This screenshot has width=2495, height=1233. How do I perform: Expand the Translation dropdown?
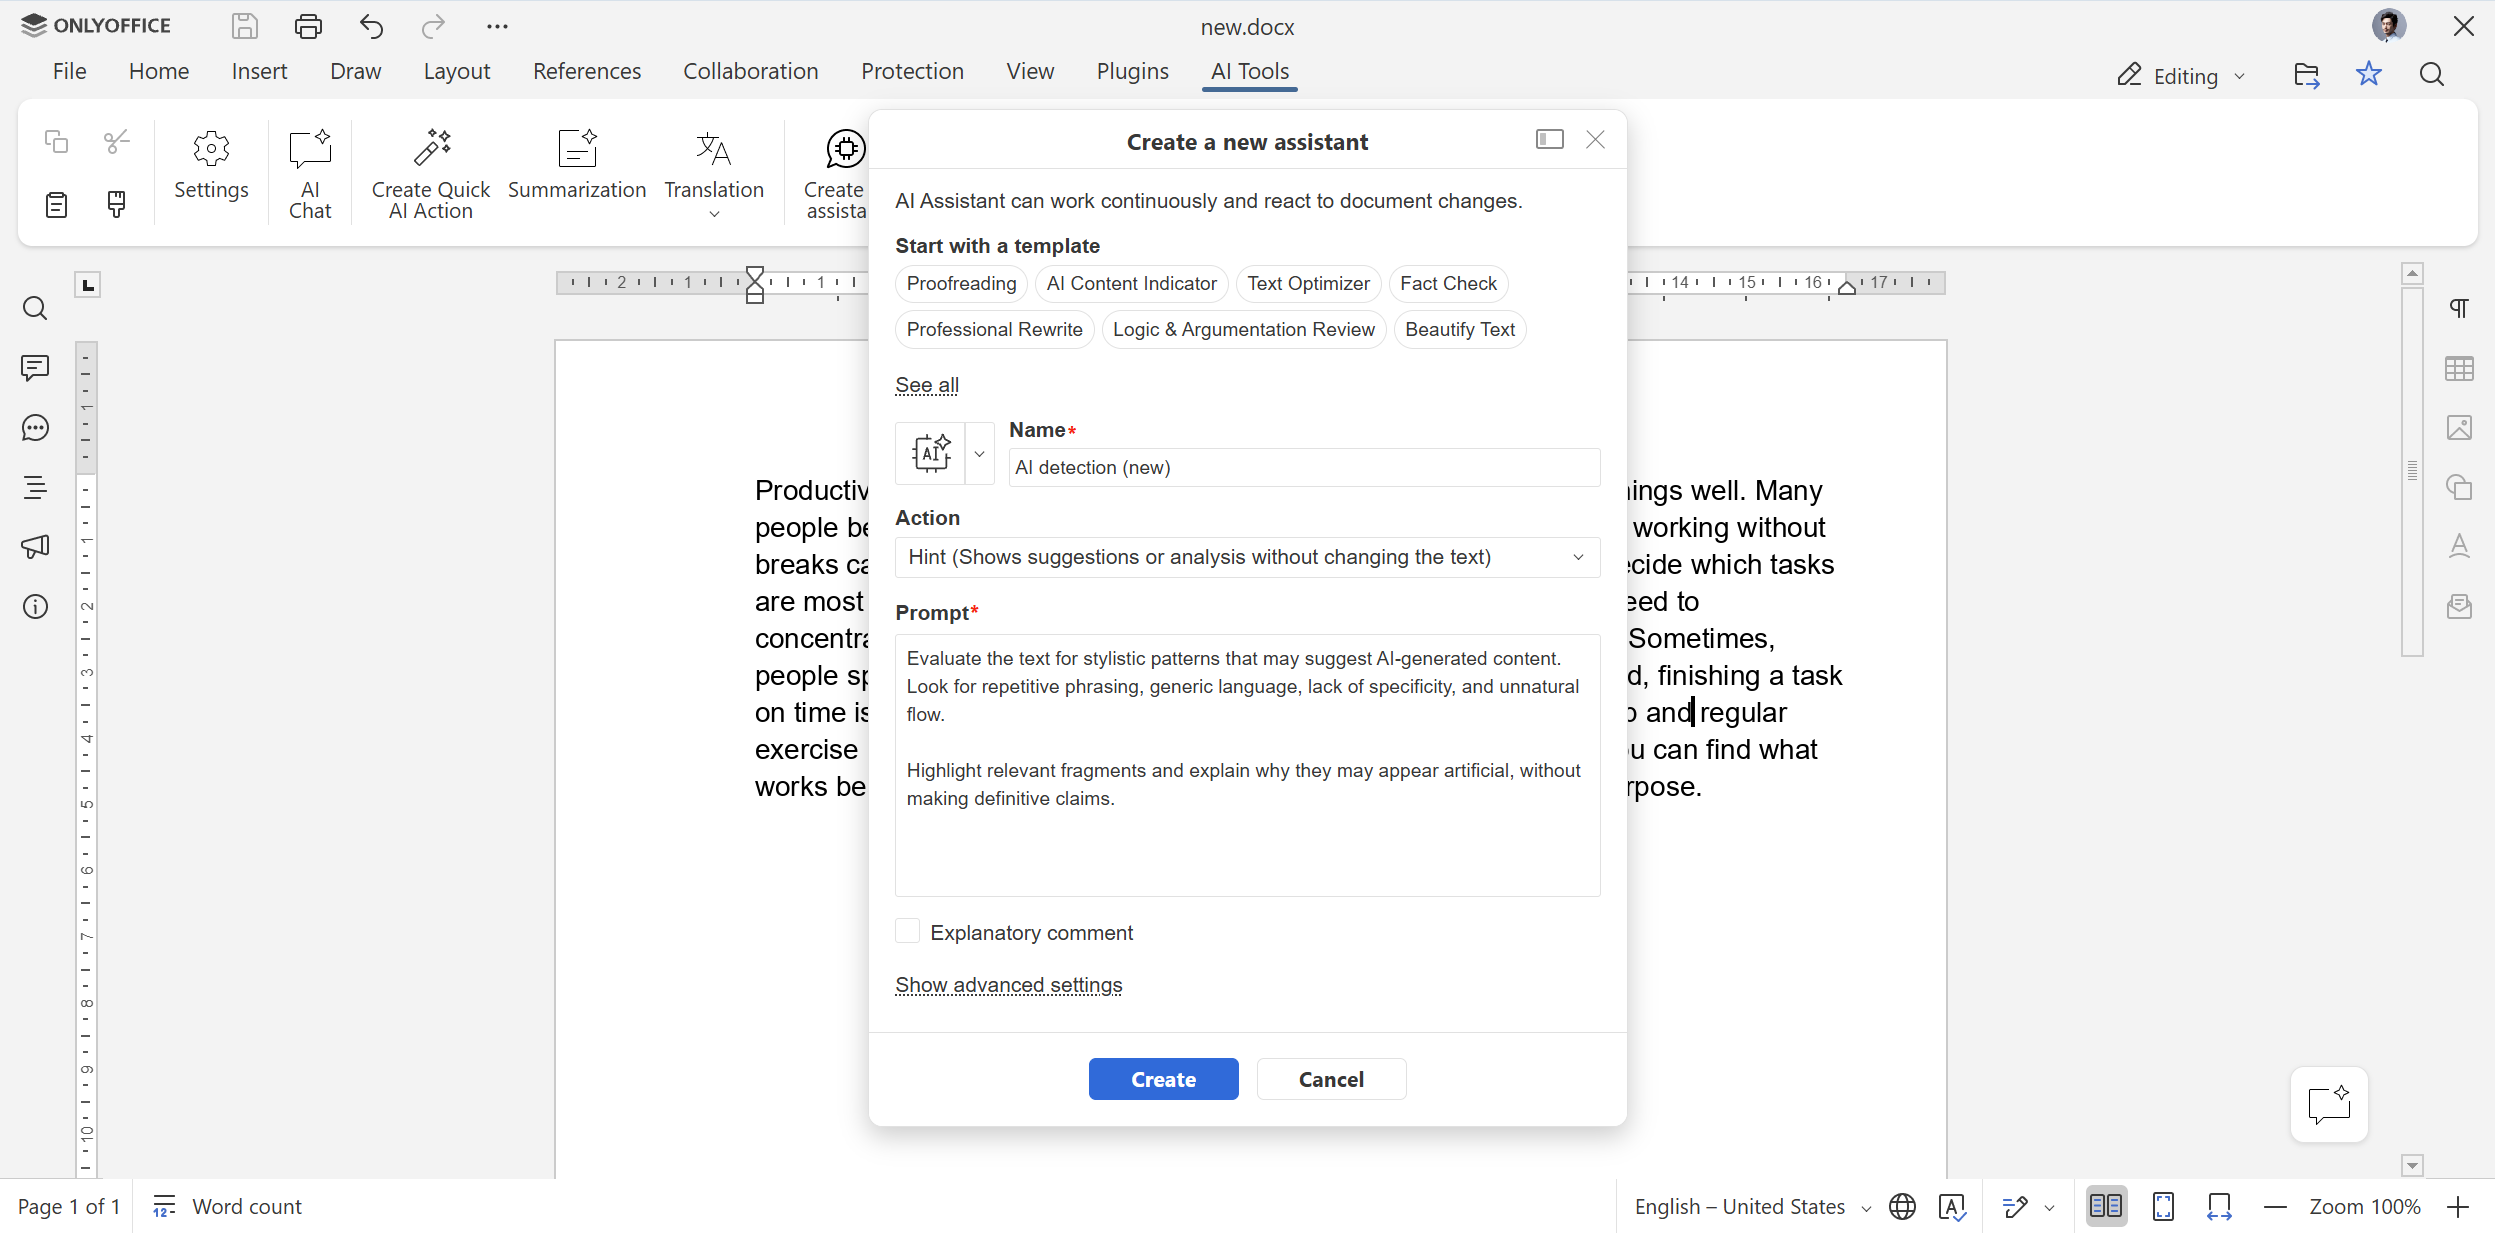coord(714,214)
